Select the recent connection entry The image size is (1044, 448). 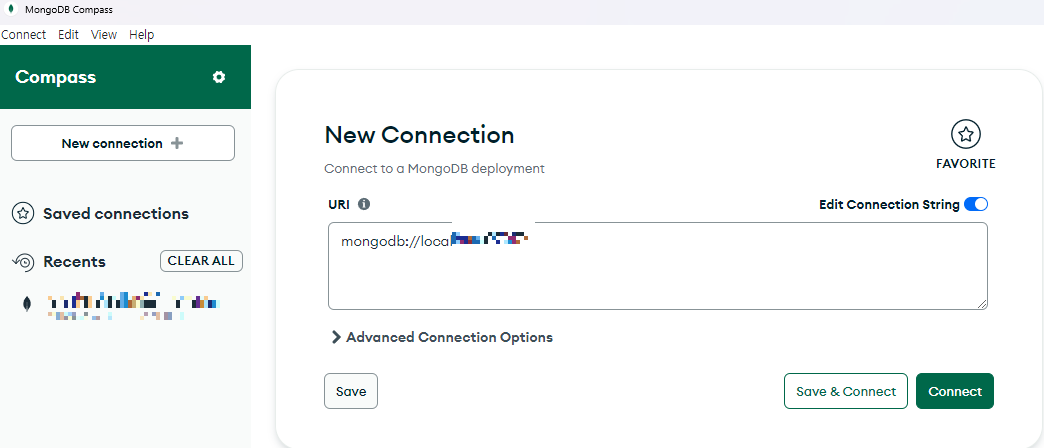(130, 306)
